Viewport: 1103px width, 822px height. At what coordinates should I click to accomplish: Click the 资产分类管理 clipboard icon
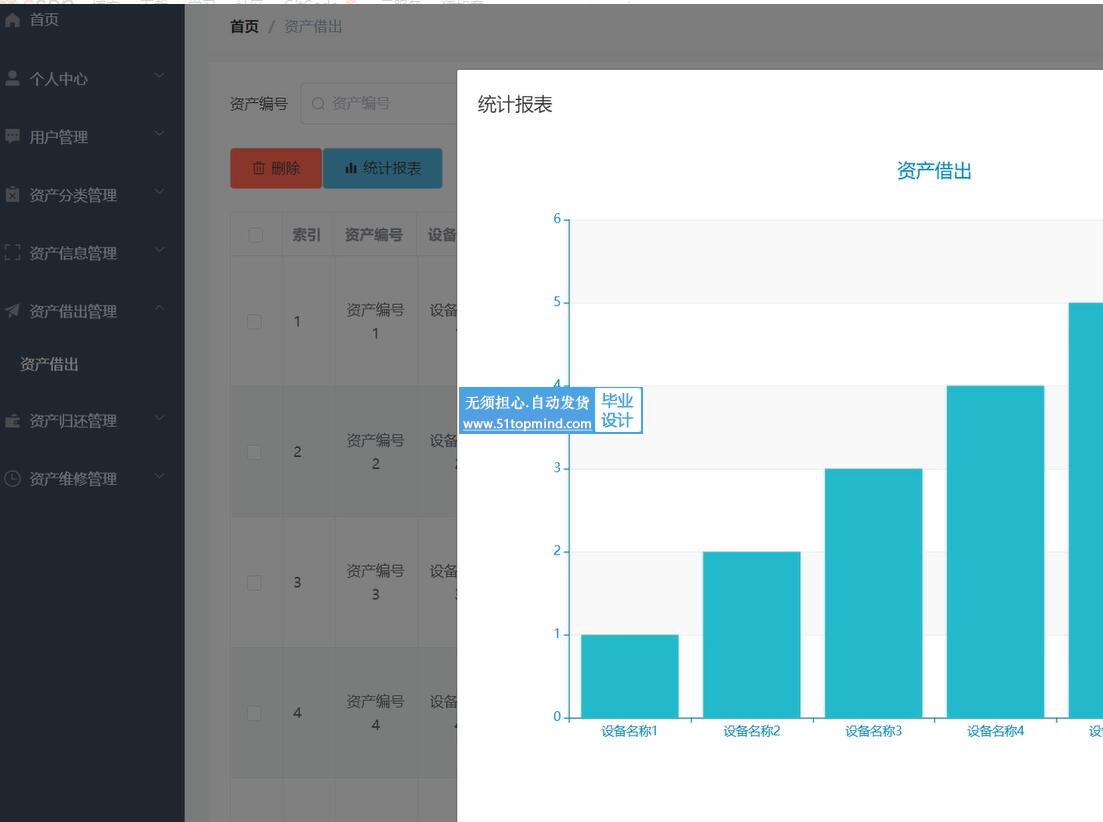click(13, 195)
